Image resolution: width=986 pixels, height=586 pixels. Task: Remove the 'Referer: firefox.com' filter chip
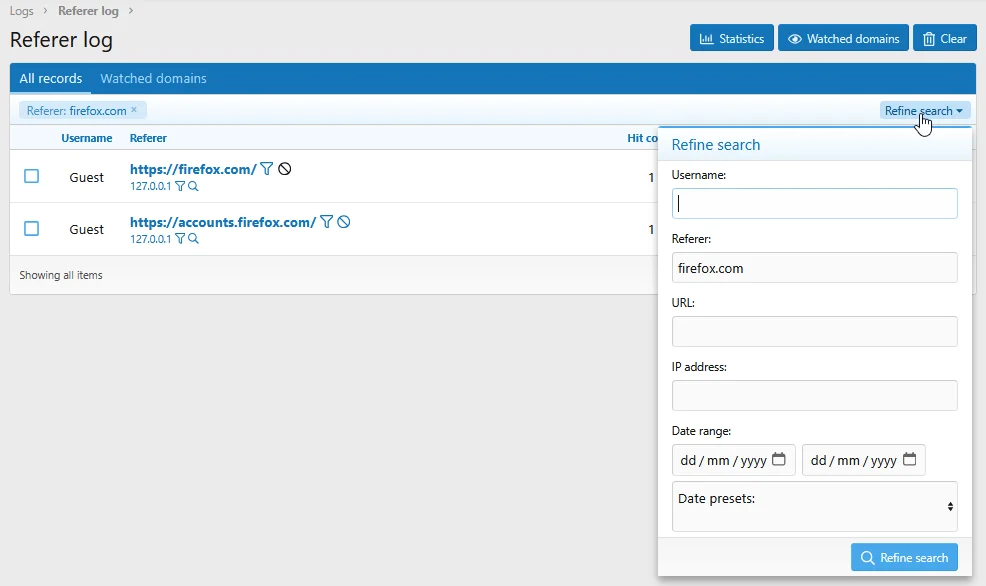pyautogui.click(x=134, y=110)
